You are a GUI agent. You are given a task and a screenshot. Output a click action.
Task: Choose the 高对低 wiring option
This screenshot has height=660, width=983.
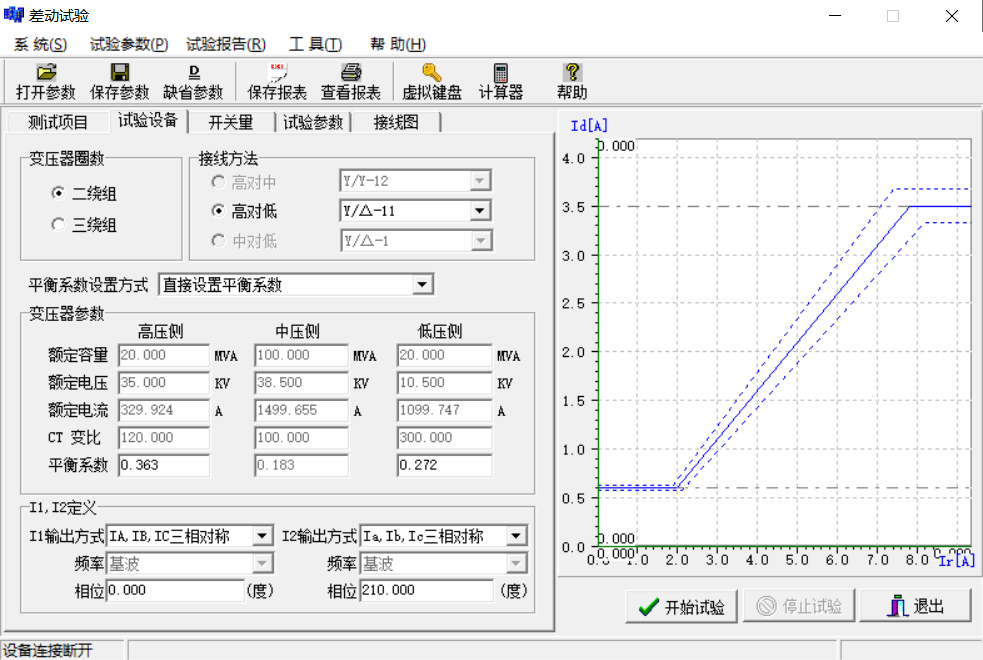217,210
